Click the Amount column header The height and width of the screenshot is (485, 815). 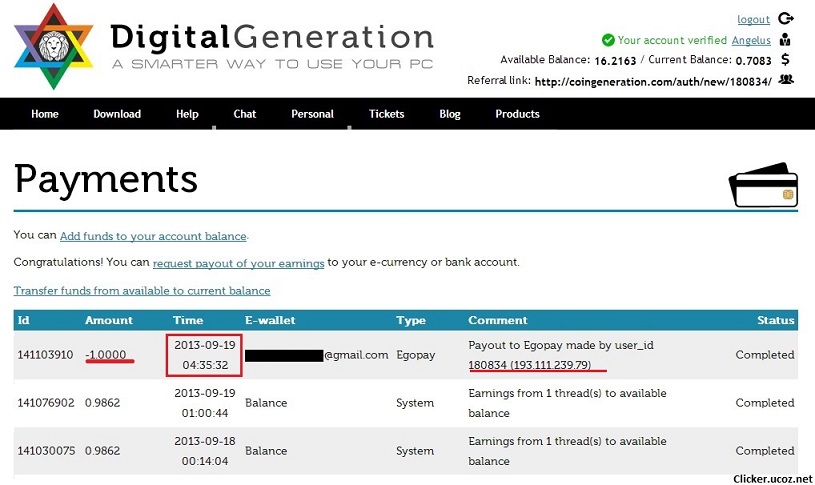click(109, 320)
